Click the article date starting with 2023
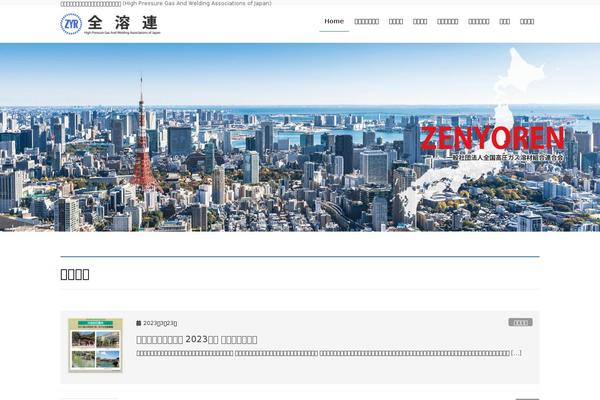This screenshot has height=400, width=600. click(160, 323)
